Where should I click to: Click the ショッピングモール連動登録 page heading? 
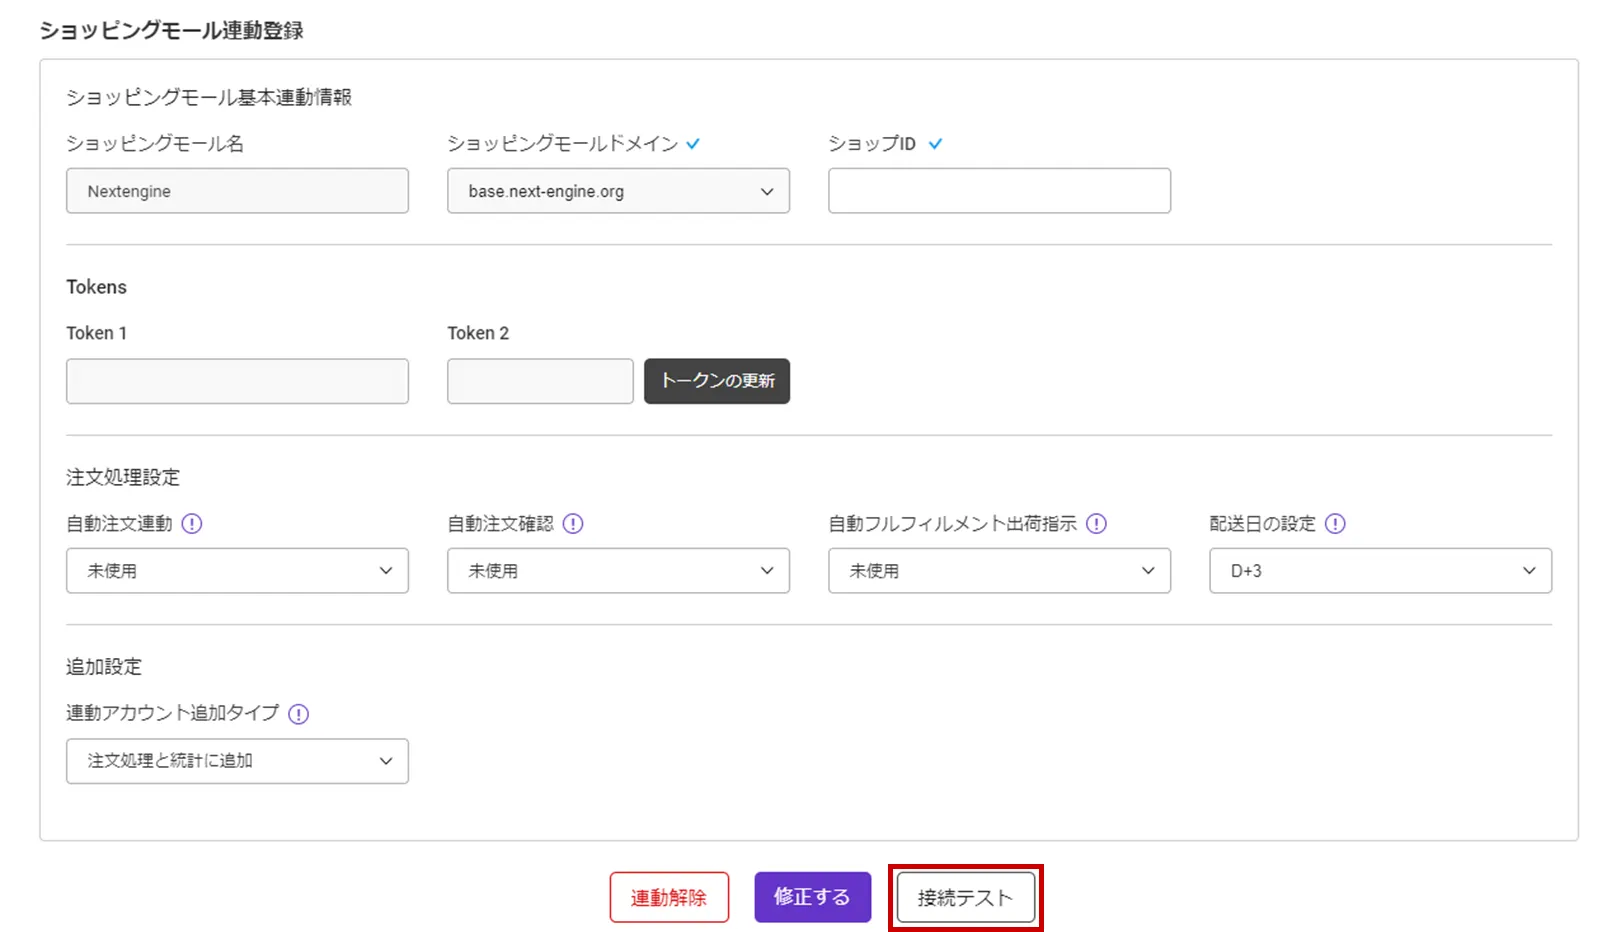click(x=171, y=31)
